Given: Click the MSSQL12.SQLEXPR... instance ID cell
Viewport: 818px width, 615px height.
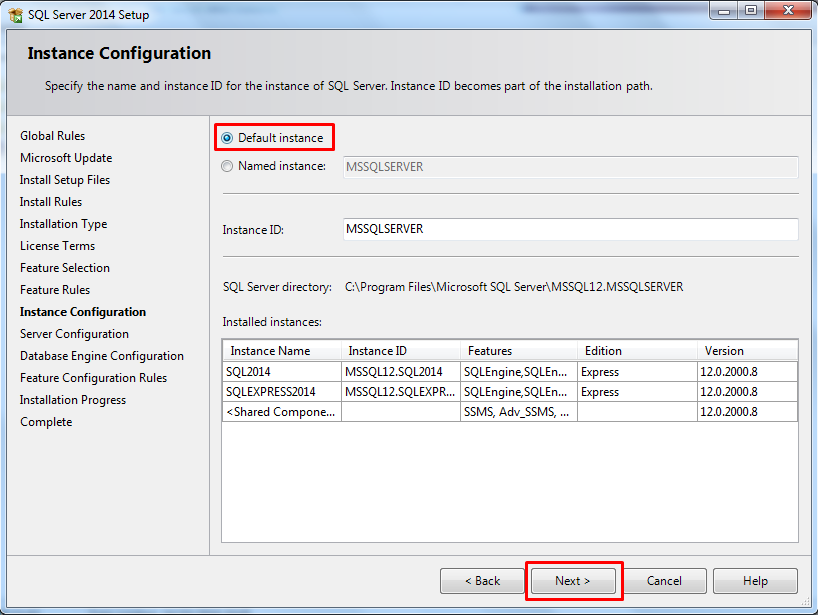Looking at the screenshot, I should 401,392.
